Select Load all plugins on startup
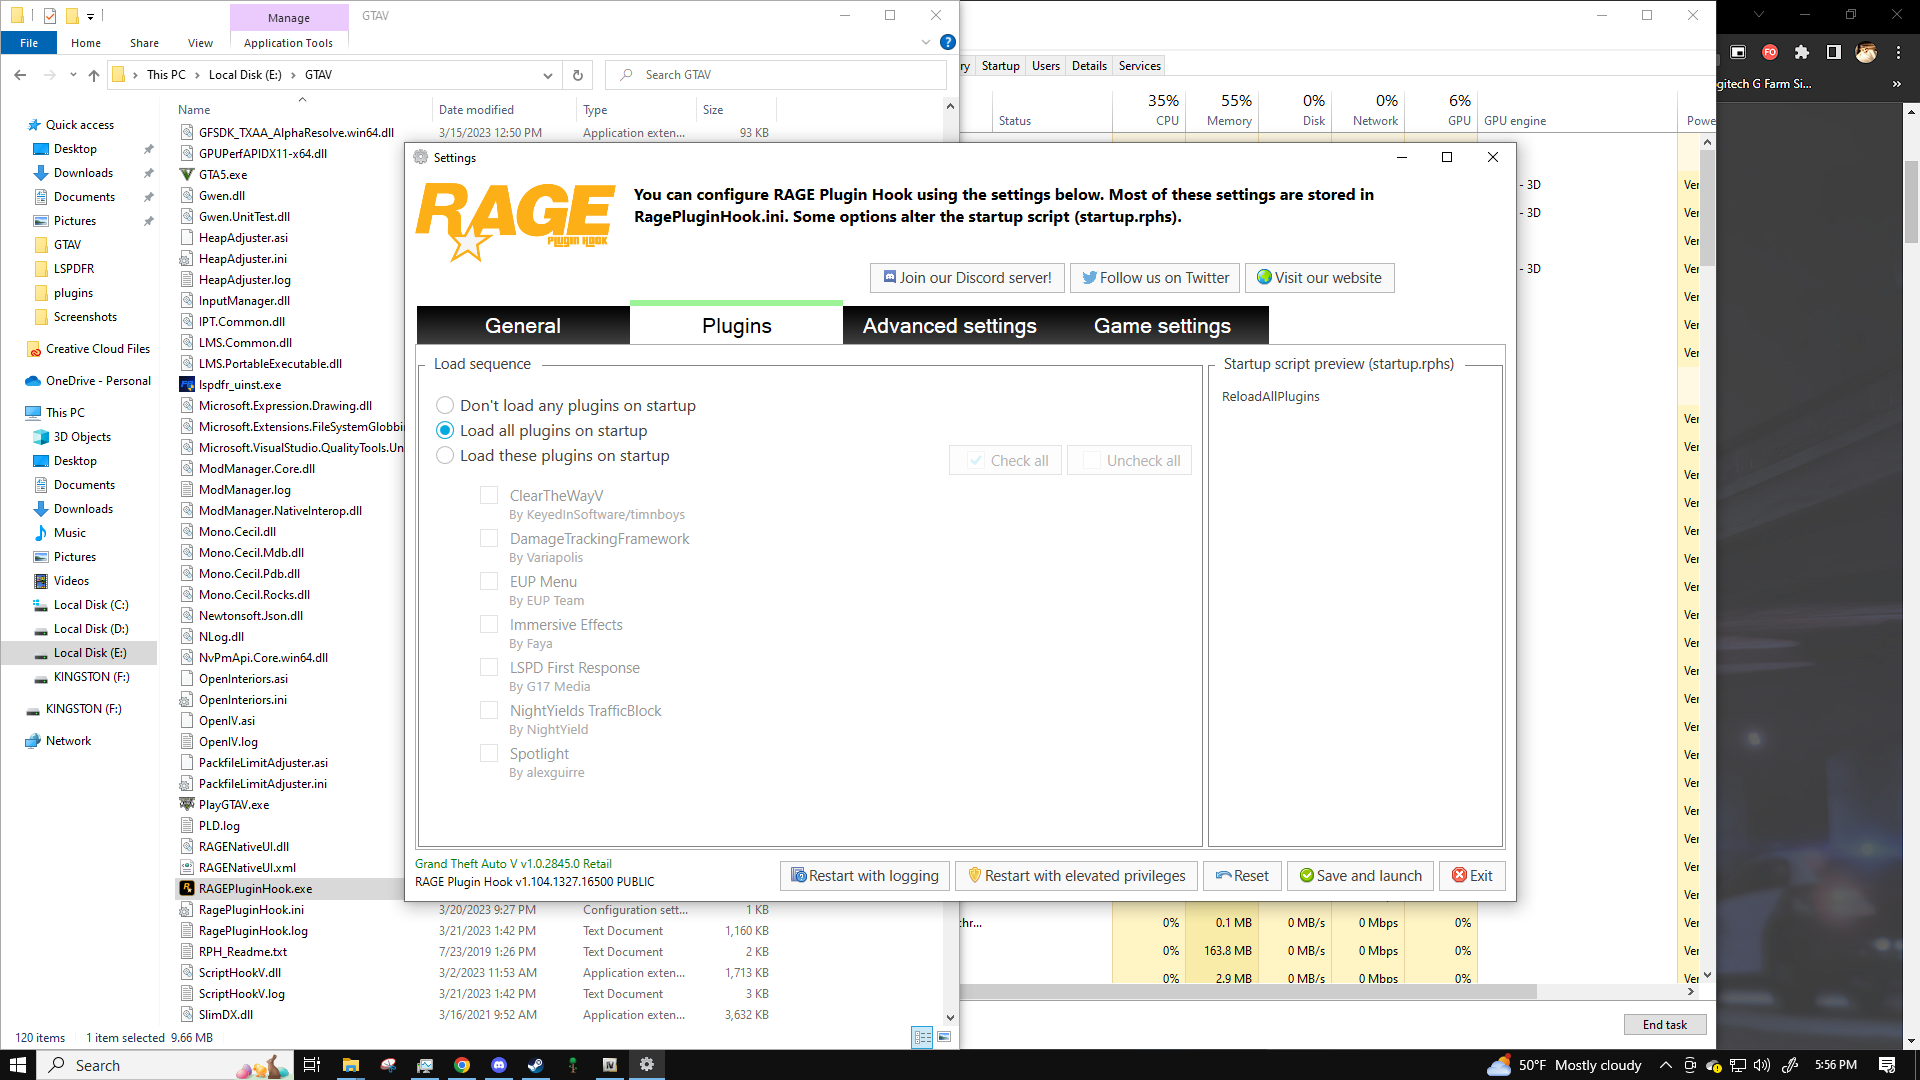This screenshot has width=1920, height=1080. 445,430
